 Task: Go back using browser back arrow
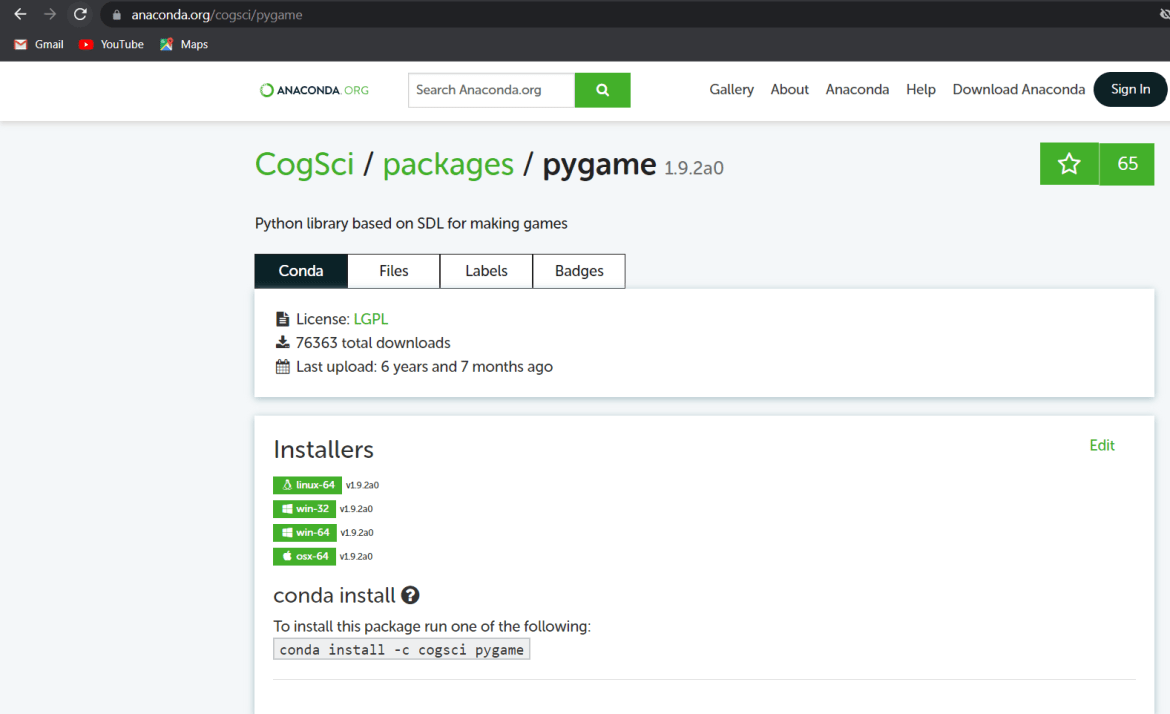[20, 14]
